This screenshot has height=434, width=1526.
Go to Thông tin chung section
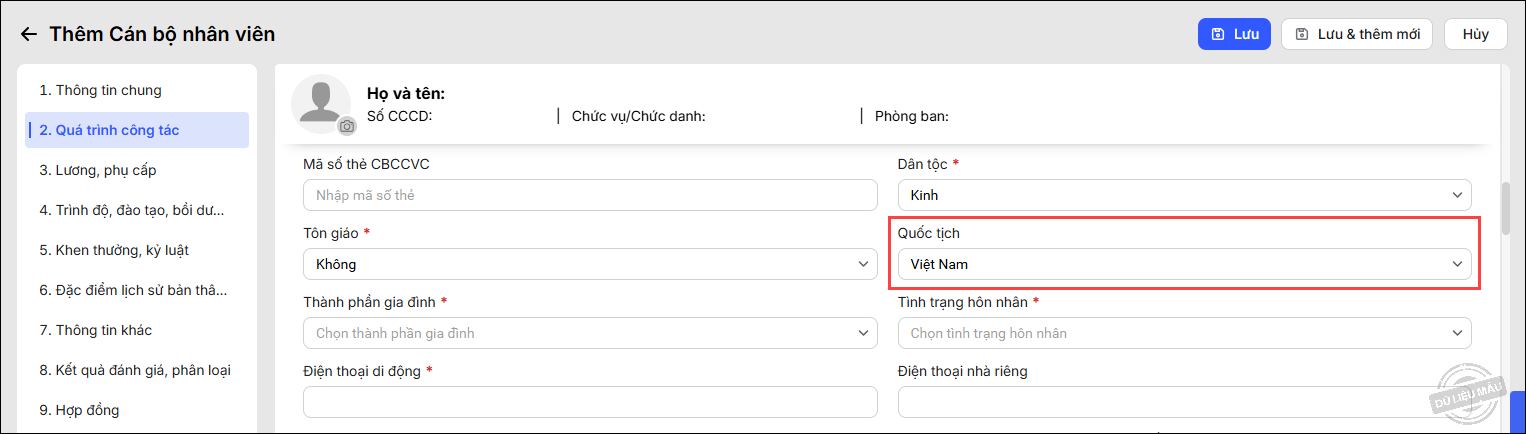click(100, 90)
